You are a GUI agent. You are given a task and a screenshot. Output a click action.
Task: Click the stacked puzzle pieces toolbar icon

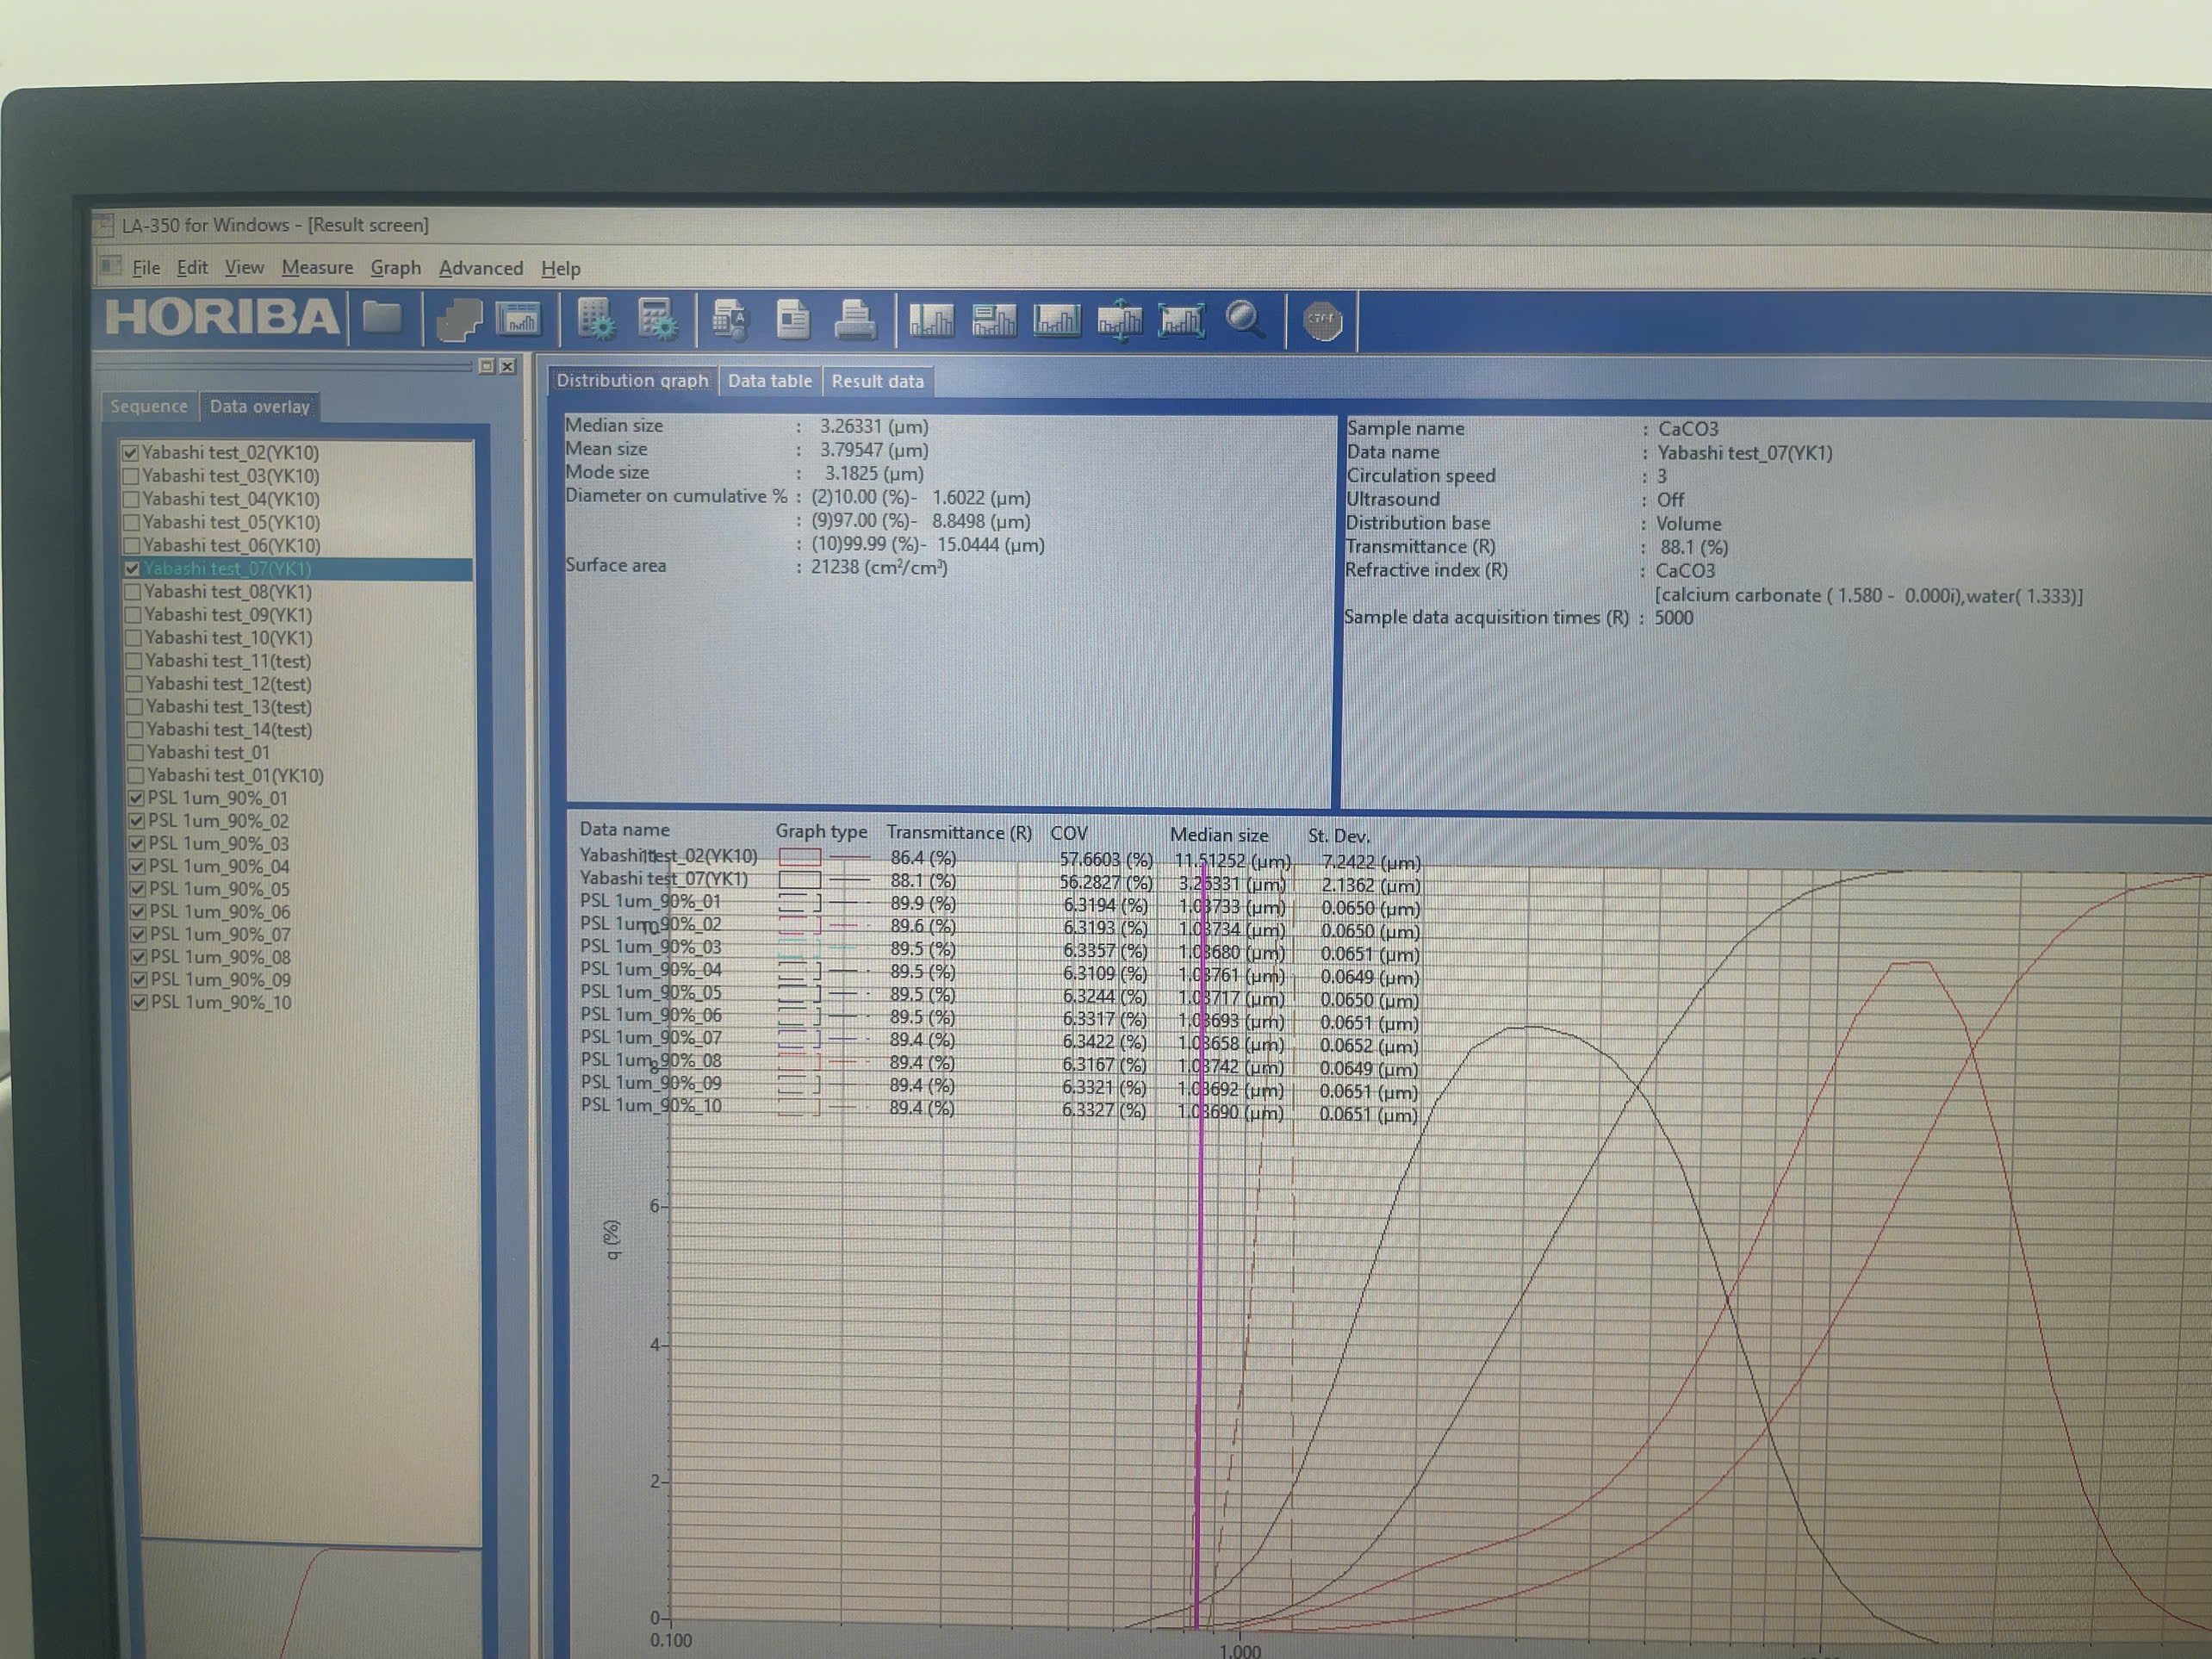tap(459, 320)
